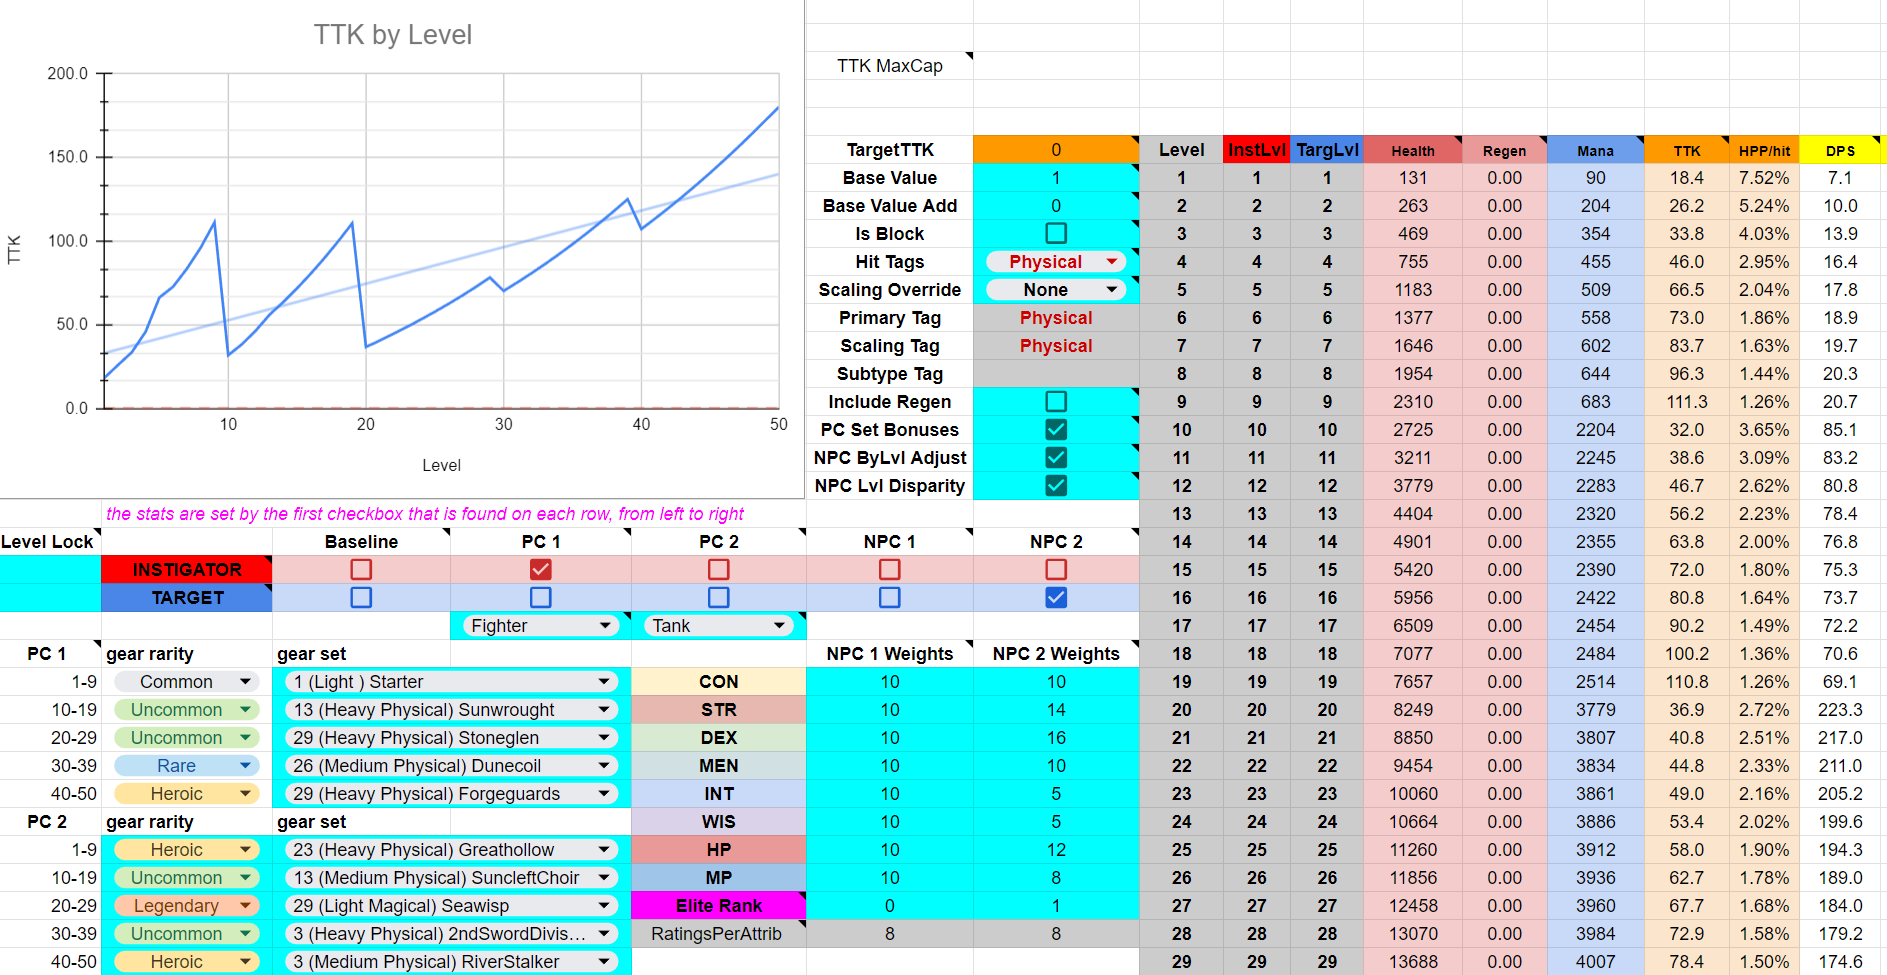
Task: Uncheck NPC Lvl Disparity
Action: coord(1056,485)
